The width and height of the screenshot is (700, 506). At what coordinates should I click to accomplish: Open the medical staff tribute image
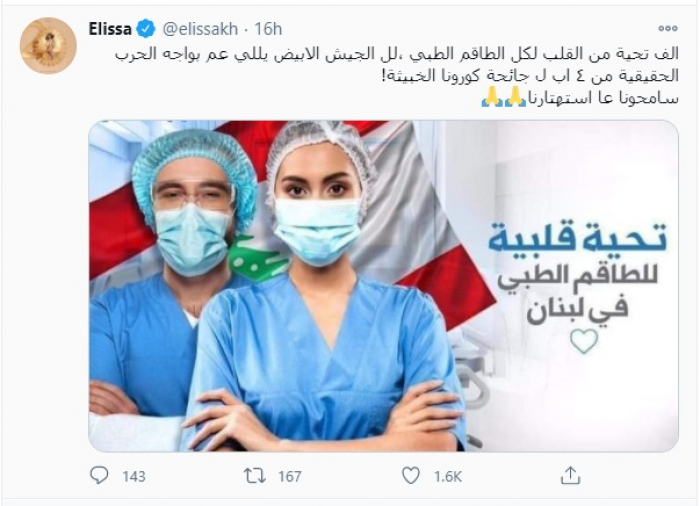point(383,286)
